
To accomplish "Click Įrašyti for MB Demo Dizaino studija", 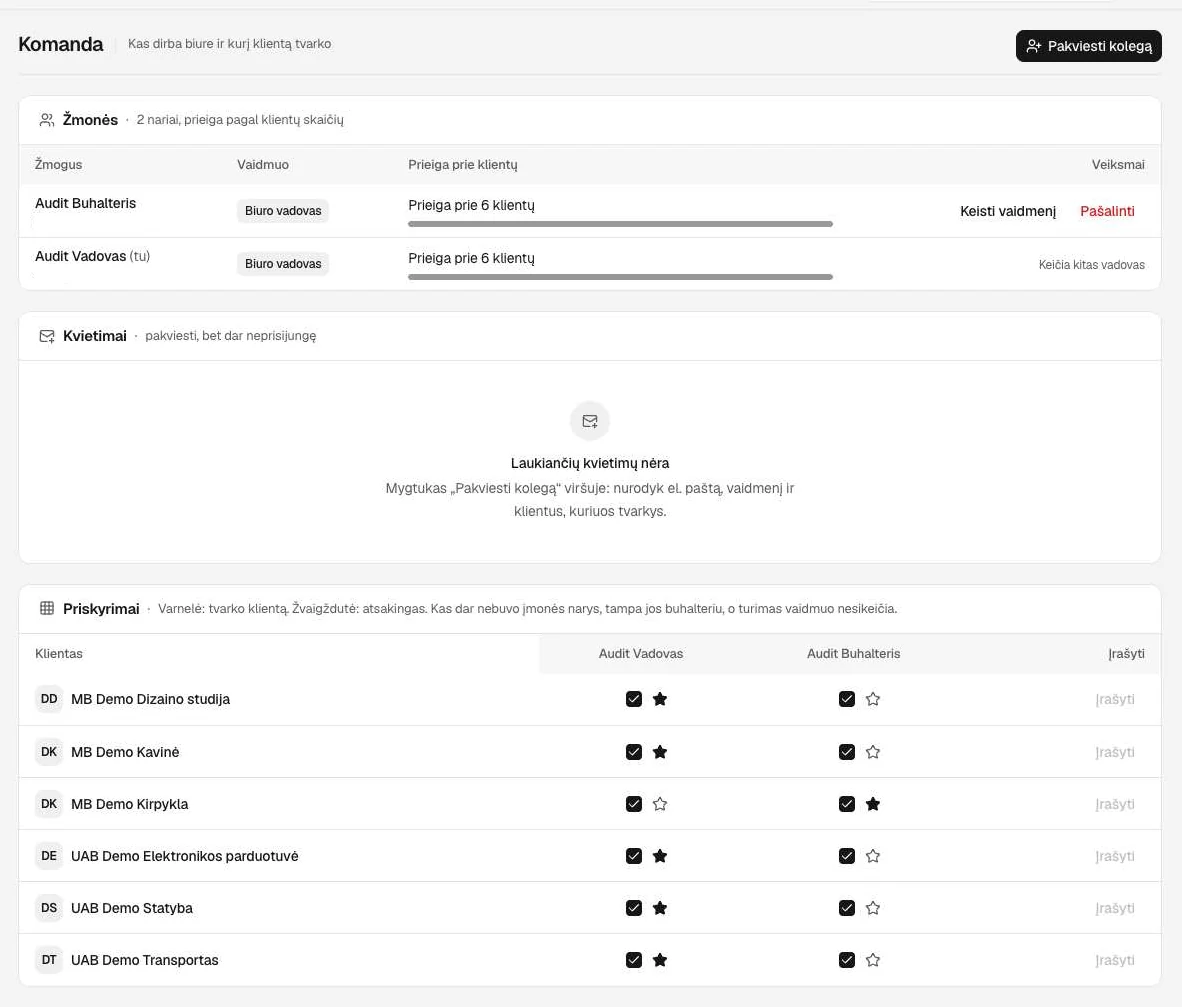I will 1115,699.
